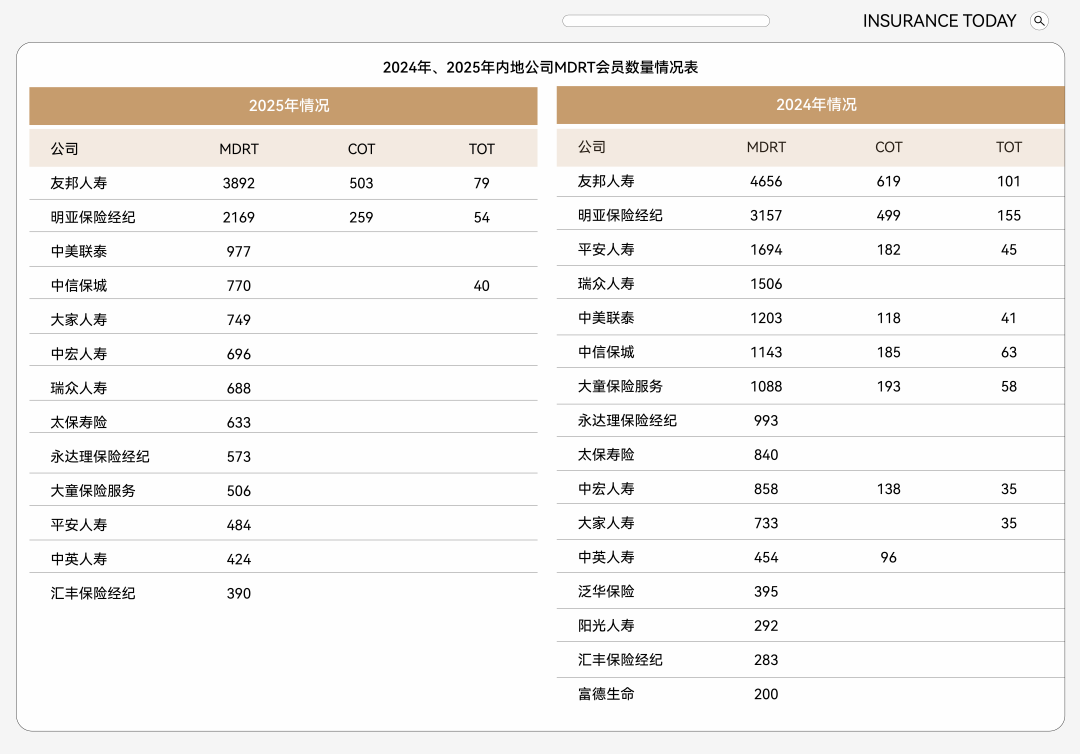Image resolution: width=1080 pixels, height=754 pixels.
Task: Click 汇丰保险经纪 in the 2025 table
Action: (x=93, y=594)
